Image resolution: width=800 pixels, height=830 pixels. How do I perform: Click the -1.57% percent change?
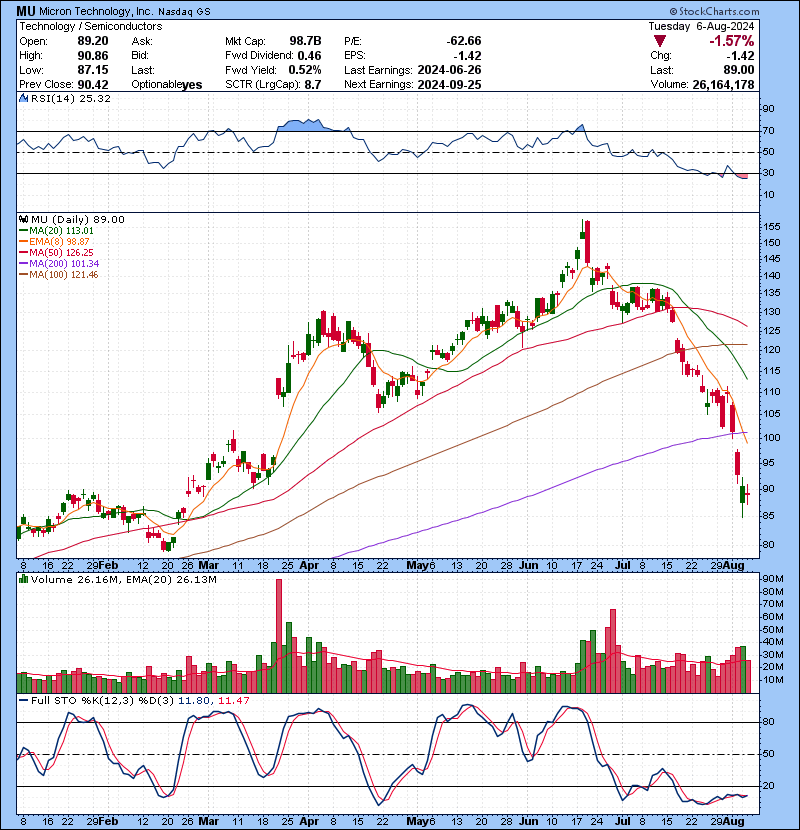point(732,41)
